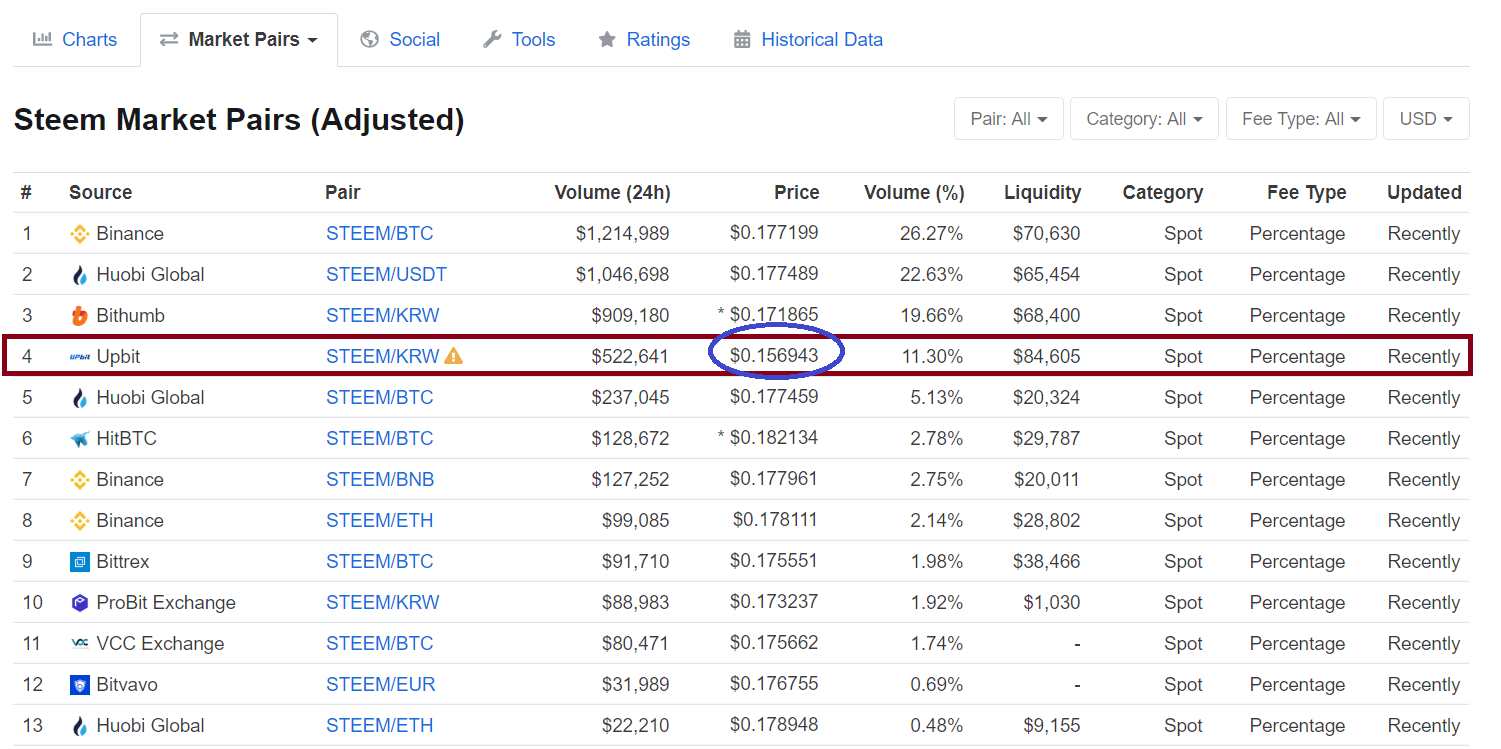Sort by the Pair column header
The image size is (1501, 749).
tap(343, 193)
